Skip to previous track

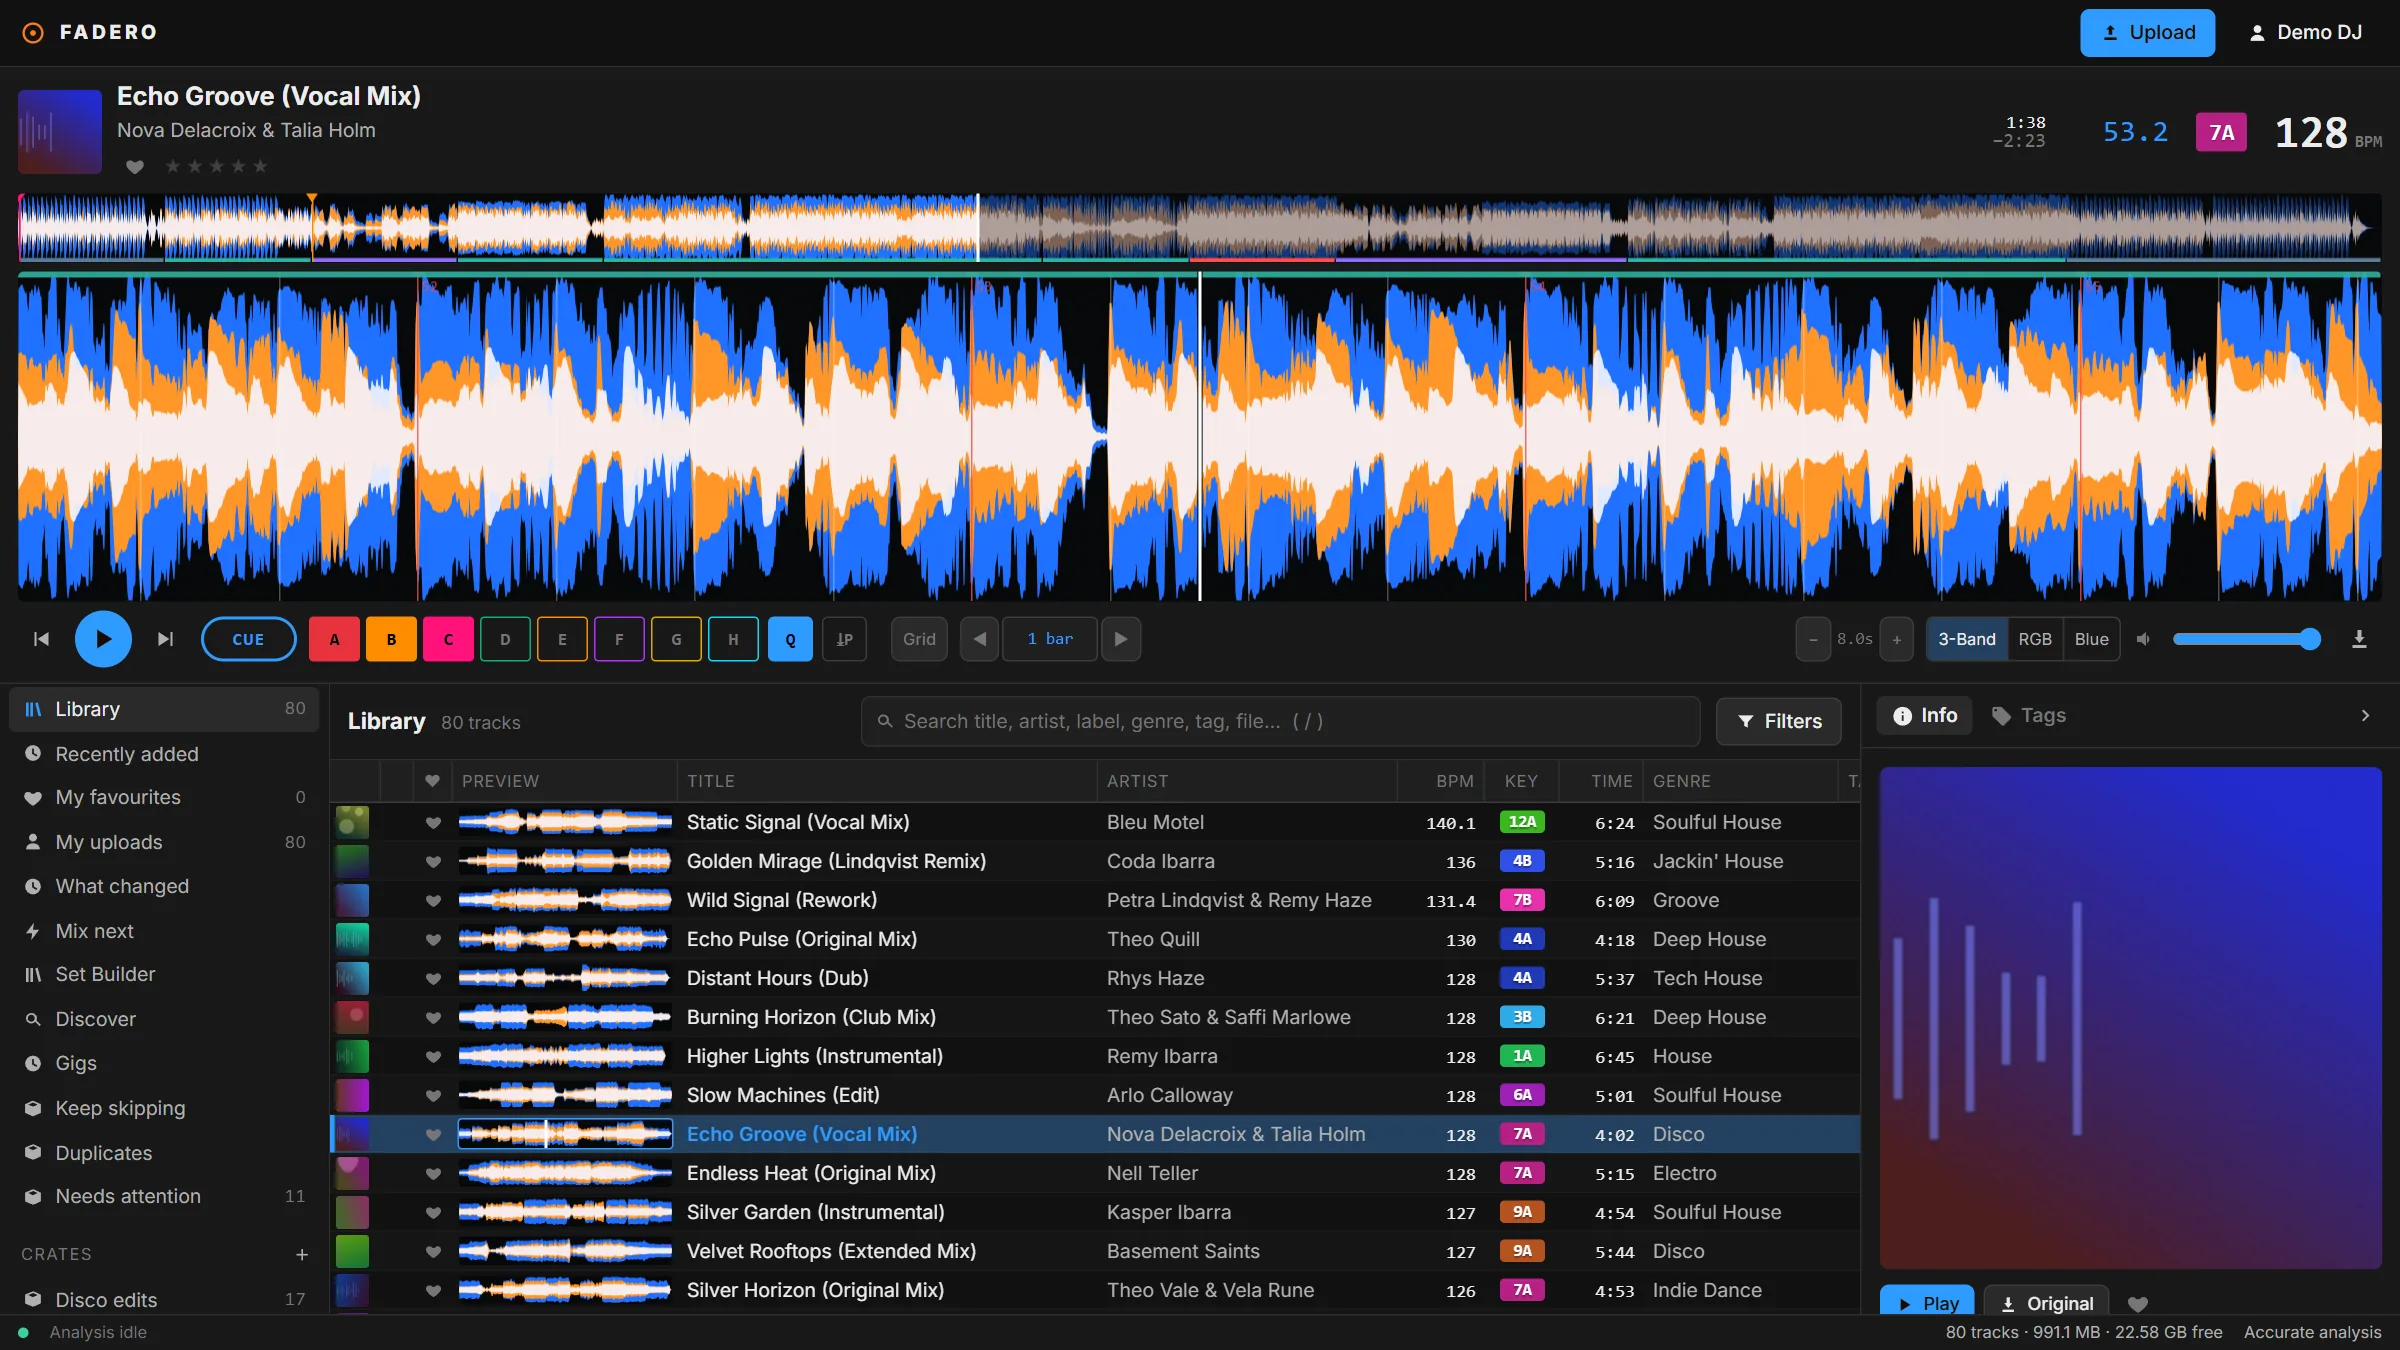[x=41, y=639]
